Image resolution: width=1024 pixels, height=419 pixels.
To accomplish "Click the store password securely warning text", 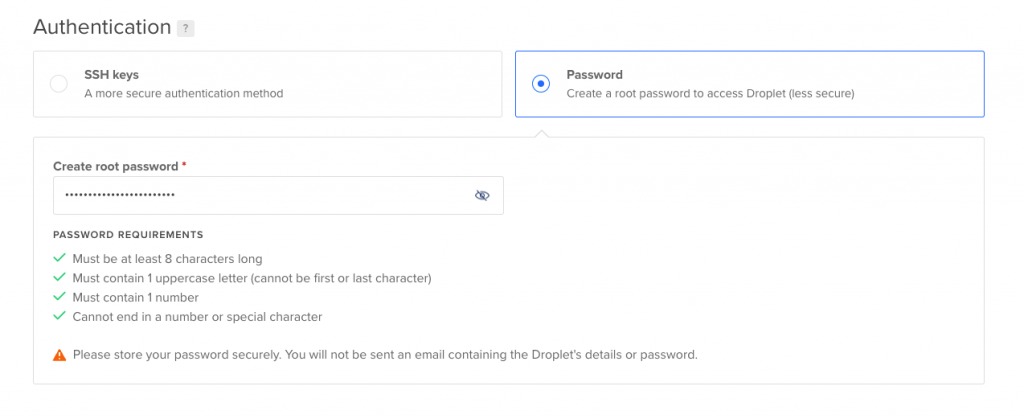I will click(385, 356).
